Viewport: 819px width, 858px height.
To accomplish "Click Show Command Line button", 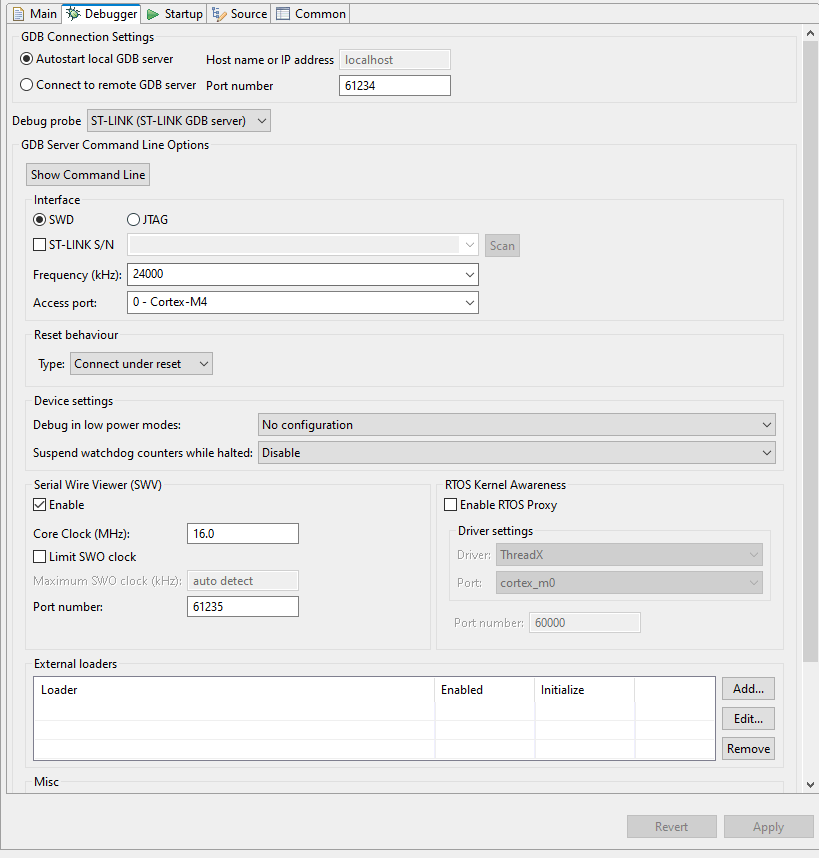I will [x=88, y=175].
